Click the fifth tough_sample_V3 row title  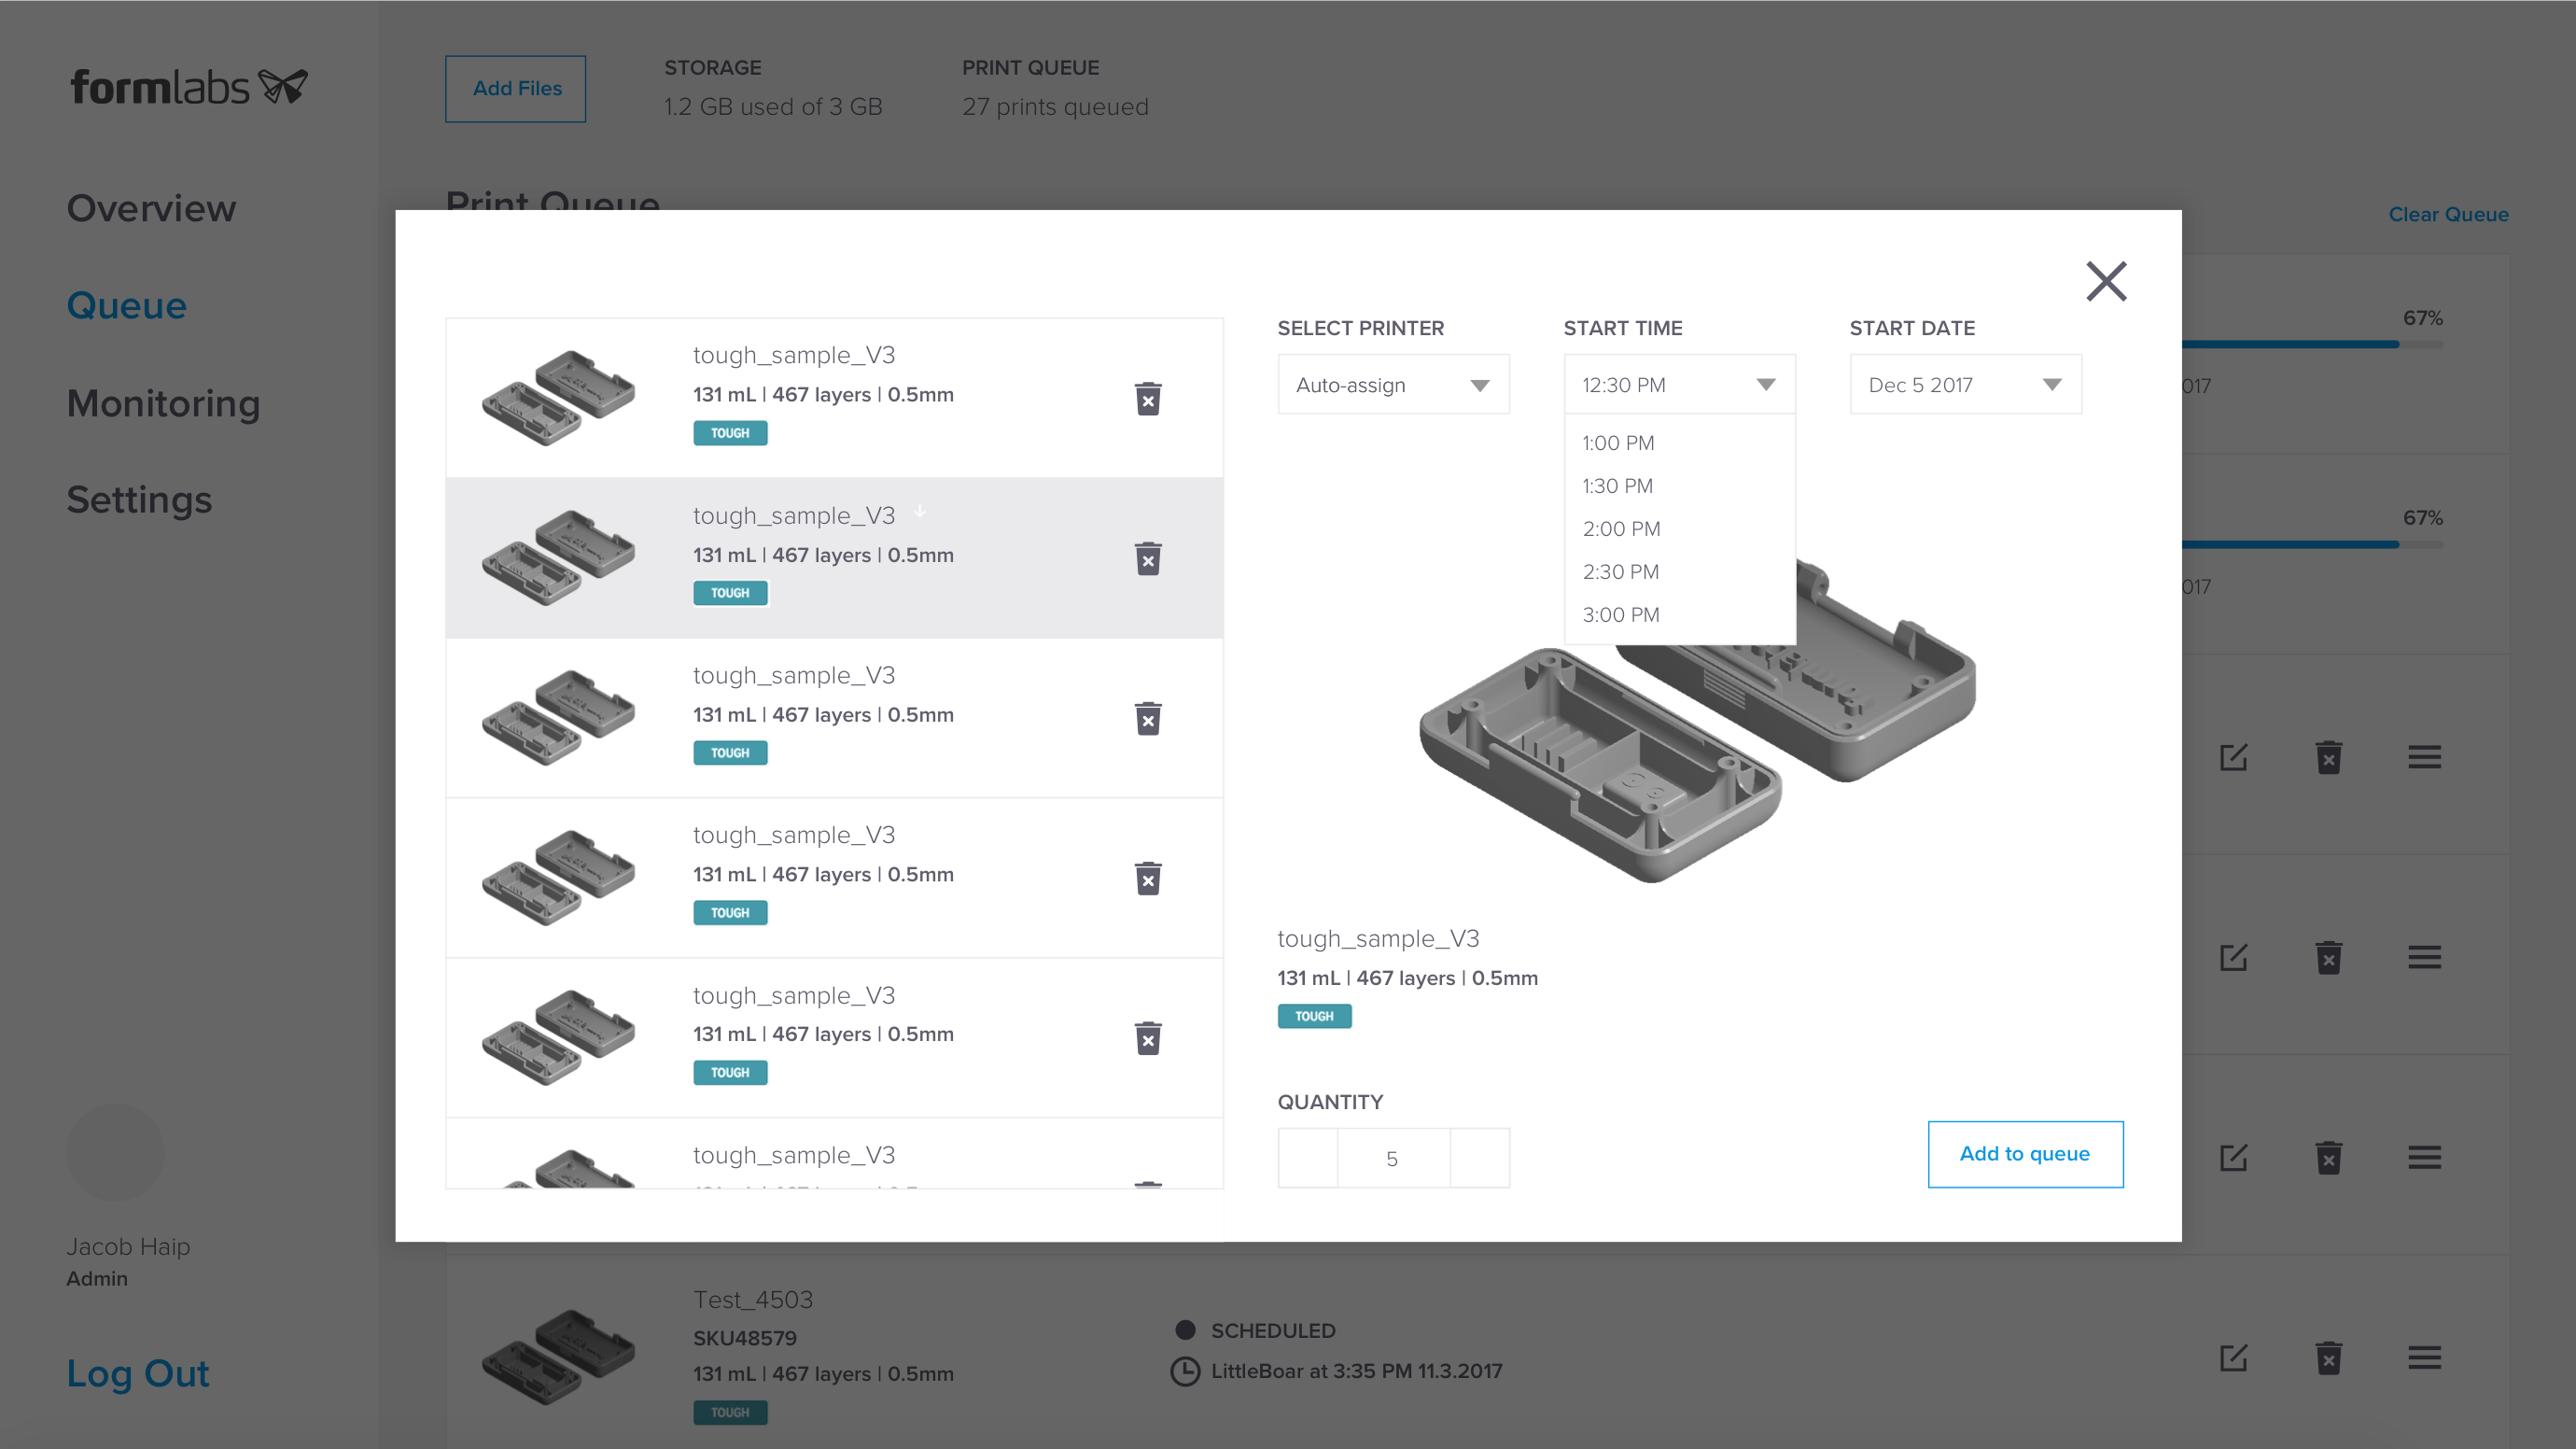tap(794, 995)
